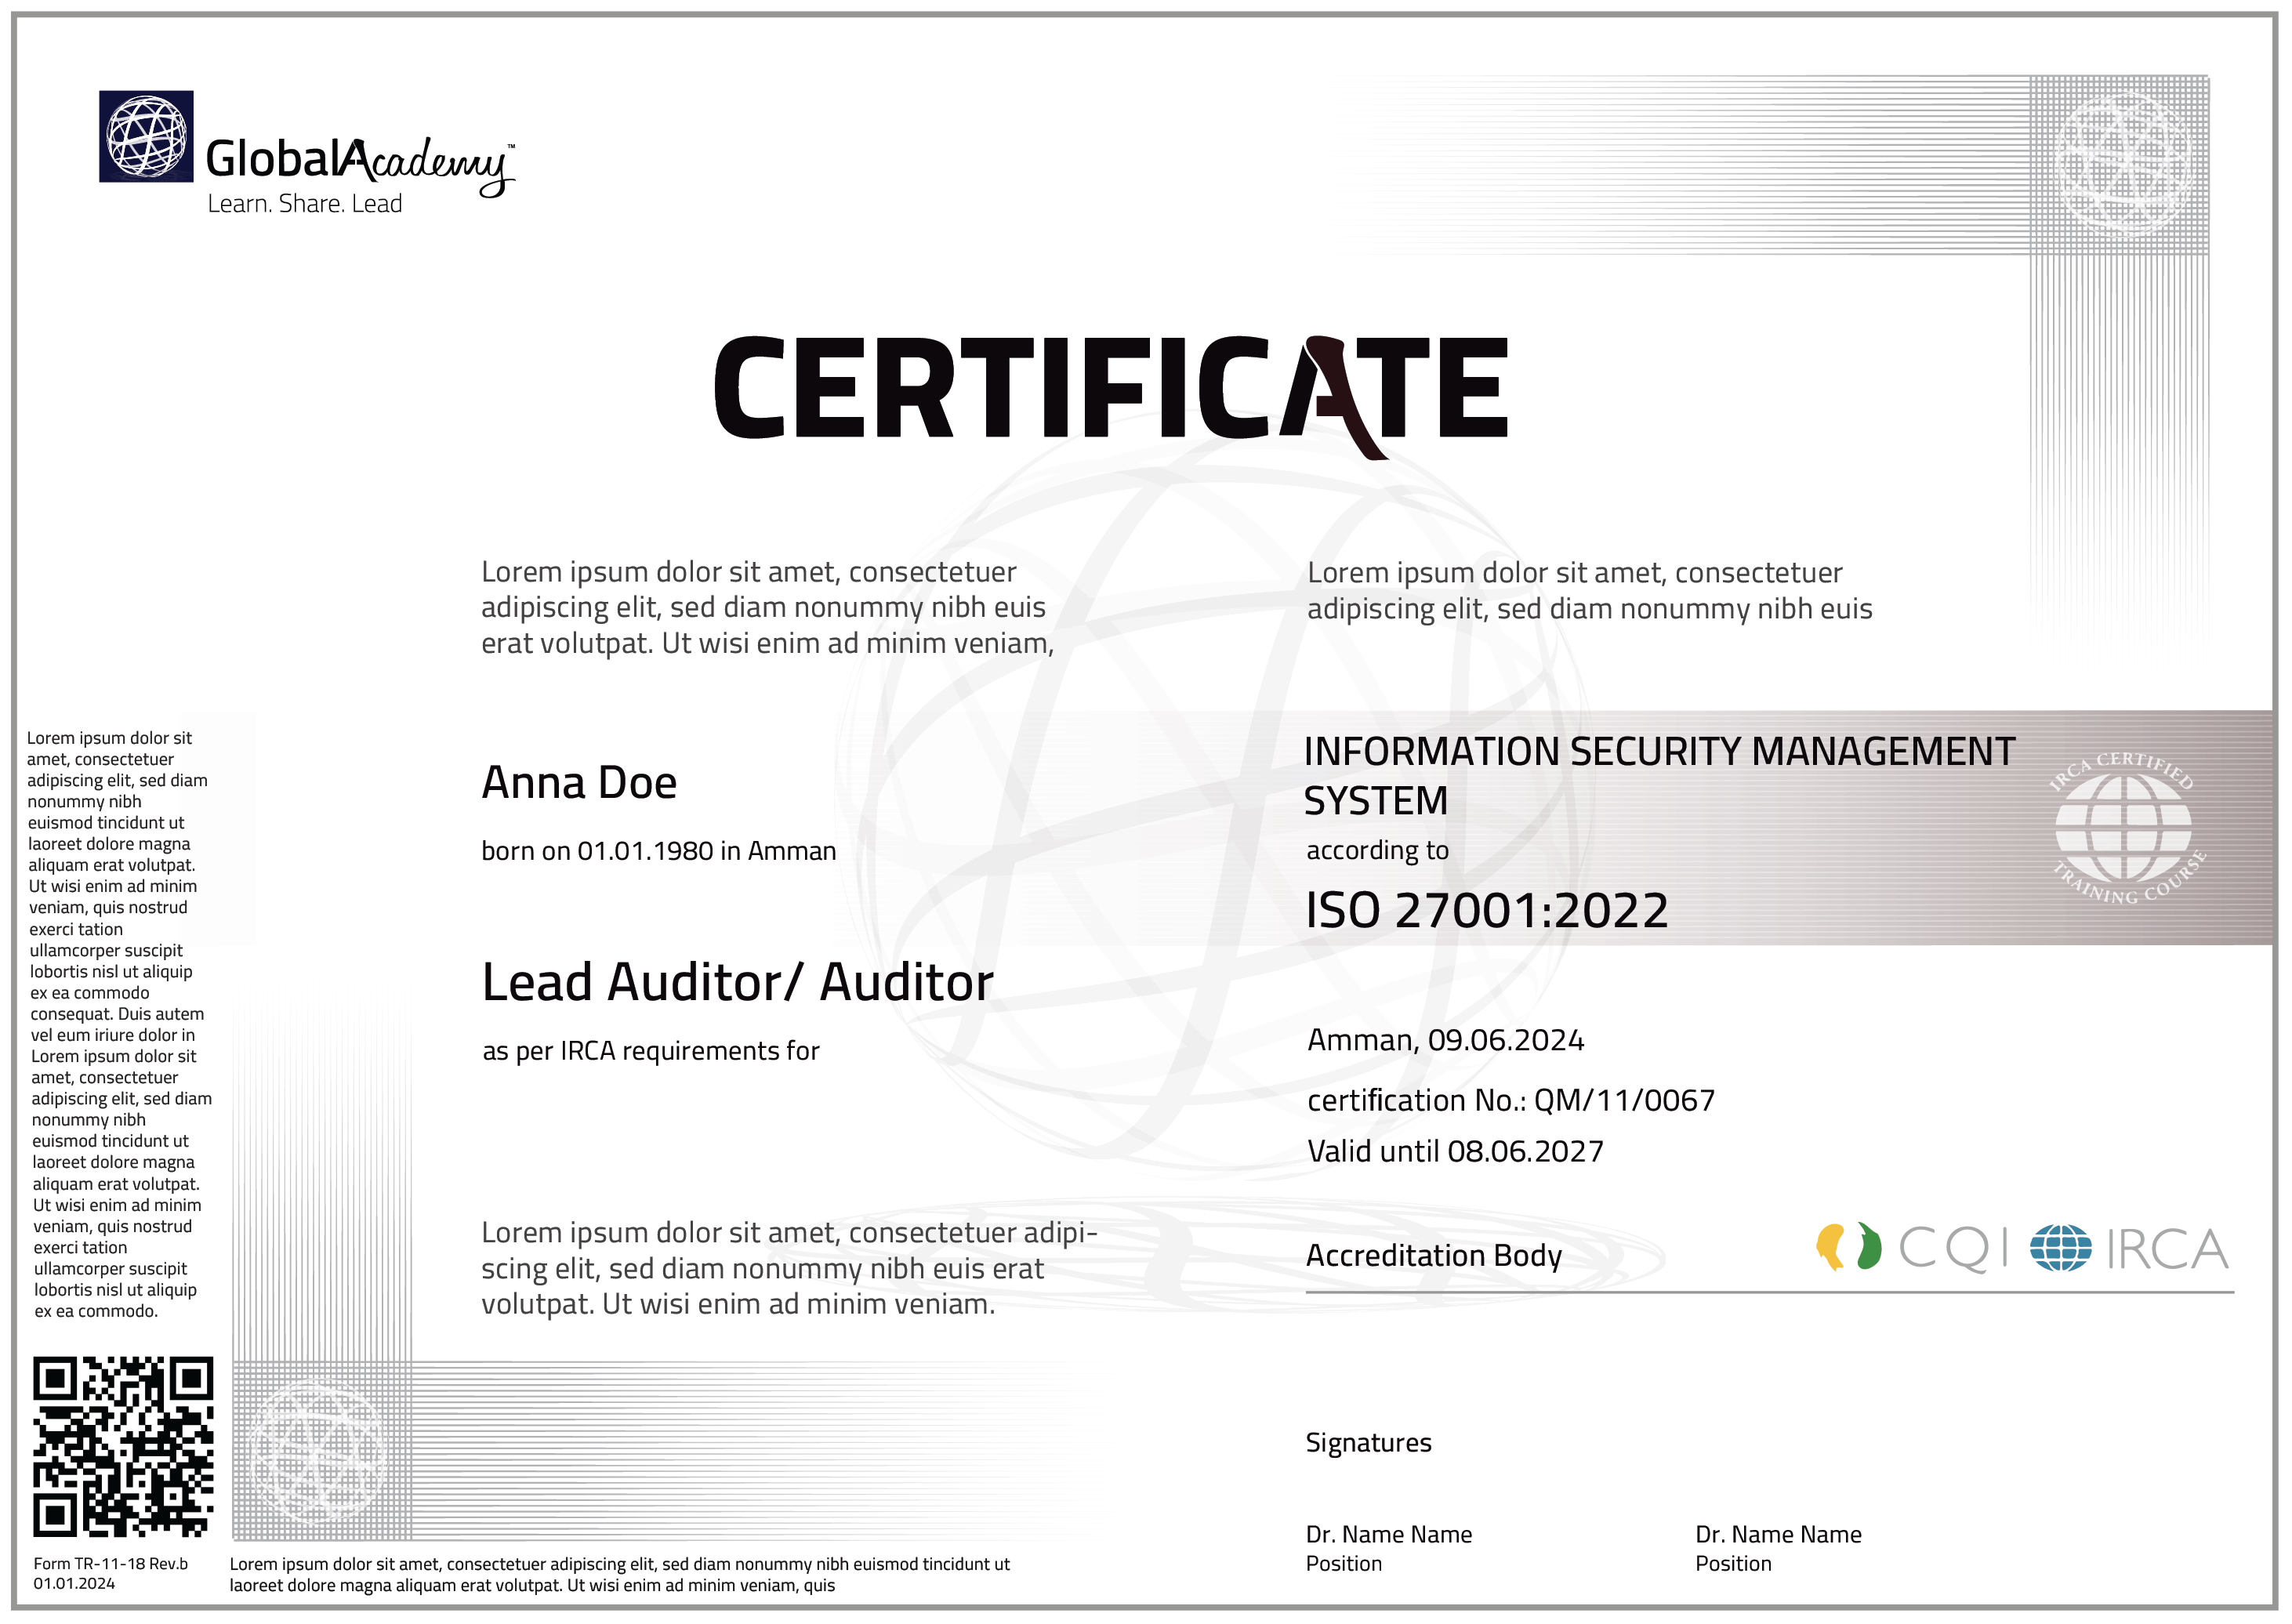This screenshot has width=2292, height=1624.
Task: Click the two-line Lorem ipsum paragraph above the course title
Action: pos(1589,590)
